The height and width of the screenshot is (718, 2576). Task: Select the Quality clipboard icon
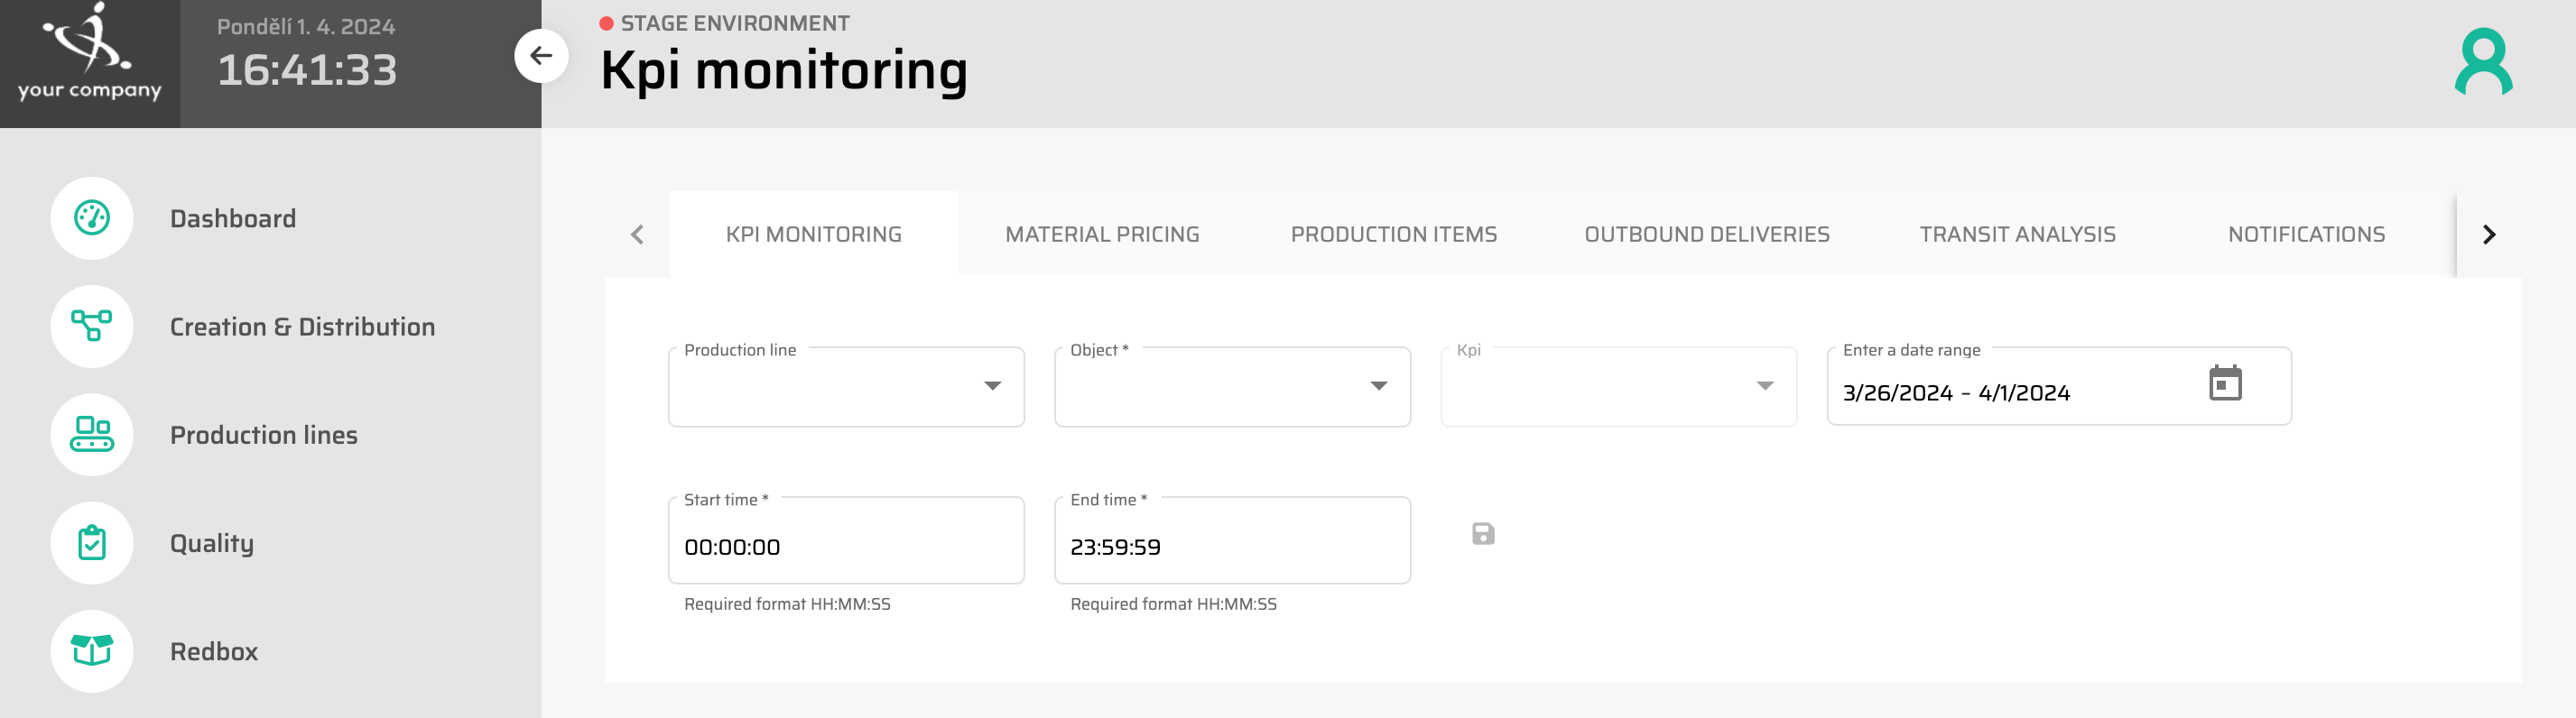(x=92, y=542)
